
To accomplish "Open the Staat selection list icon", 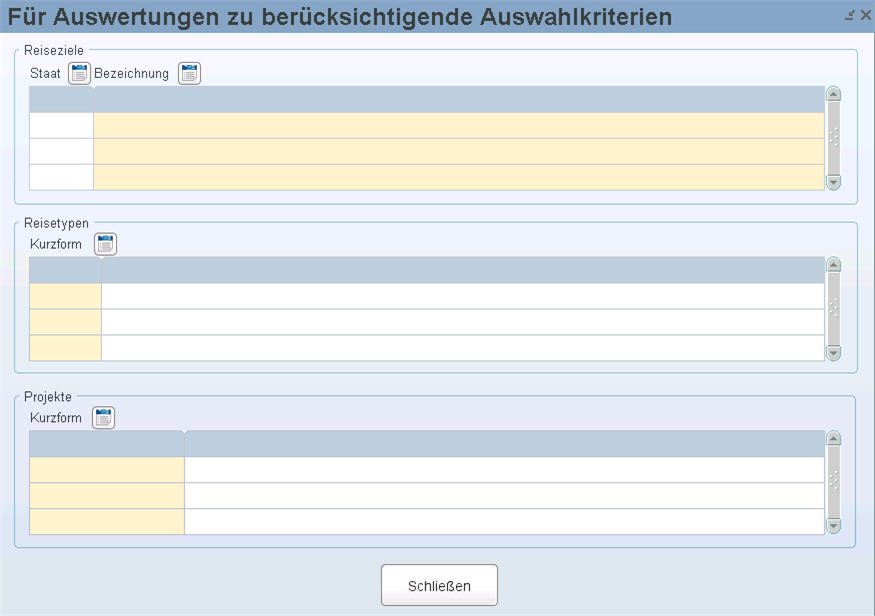I will pos(79,73).
